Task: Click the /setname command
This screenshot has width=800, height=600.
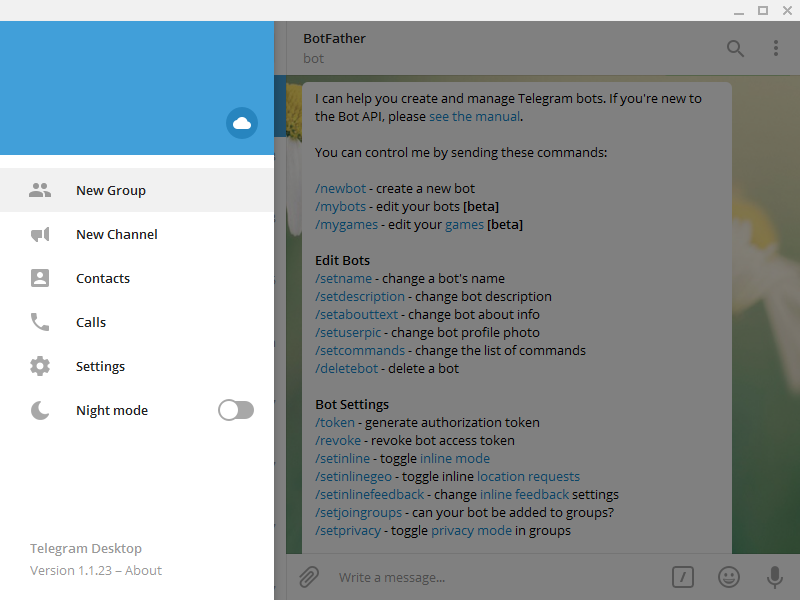Action: click(x=343, y=278)
